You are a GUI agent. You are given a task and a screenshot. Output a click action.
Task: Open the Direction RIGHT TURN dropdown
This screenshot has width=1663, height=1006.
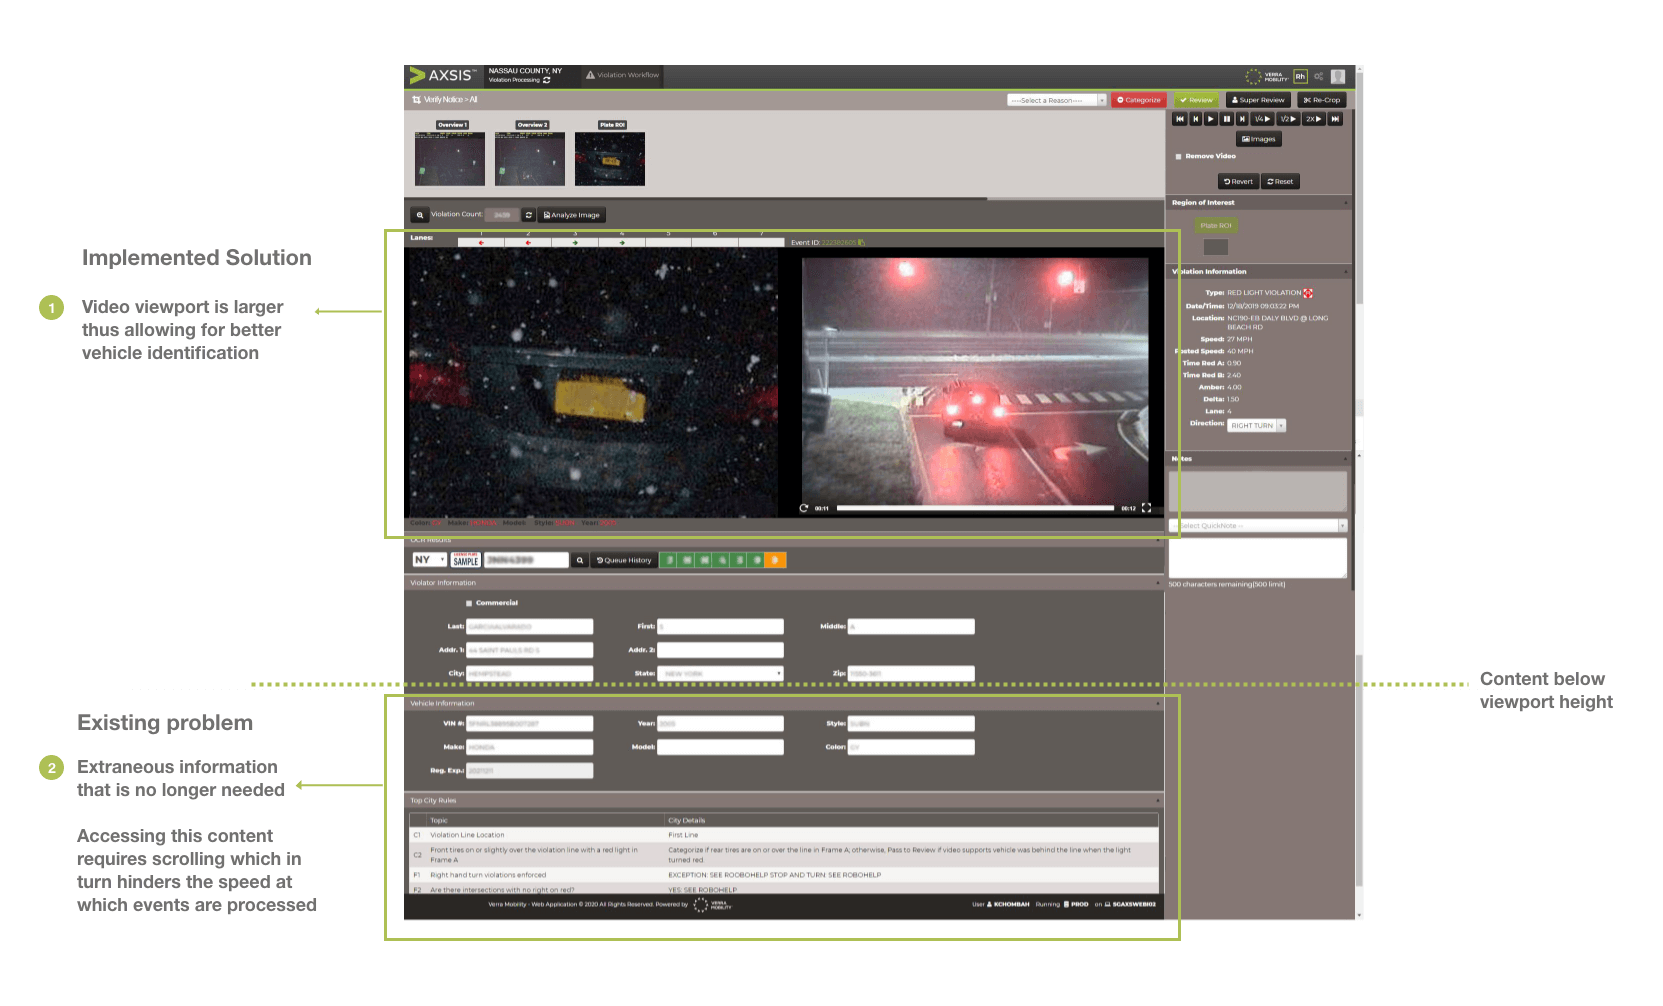click(x=1256, y=426)
